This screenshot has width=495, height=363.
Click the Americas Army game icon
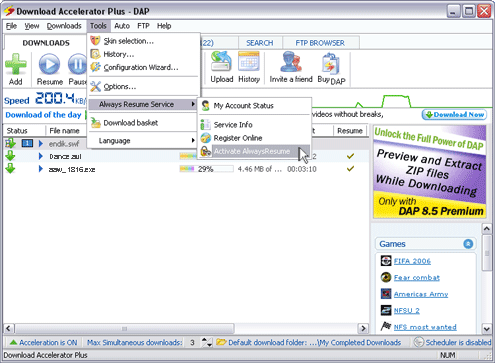[386, 294]
